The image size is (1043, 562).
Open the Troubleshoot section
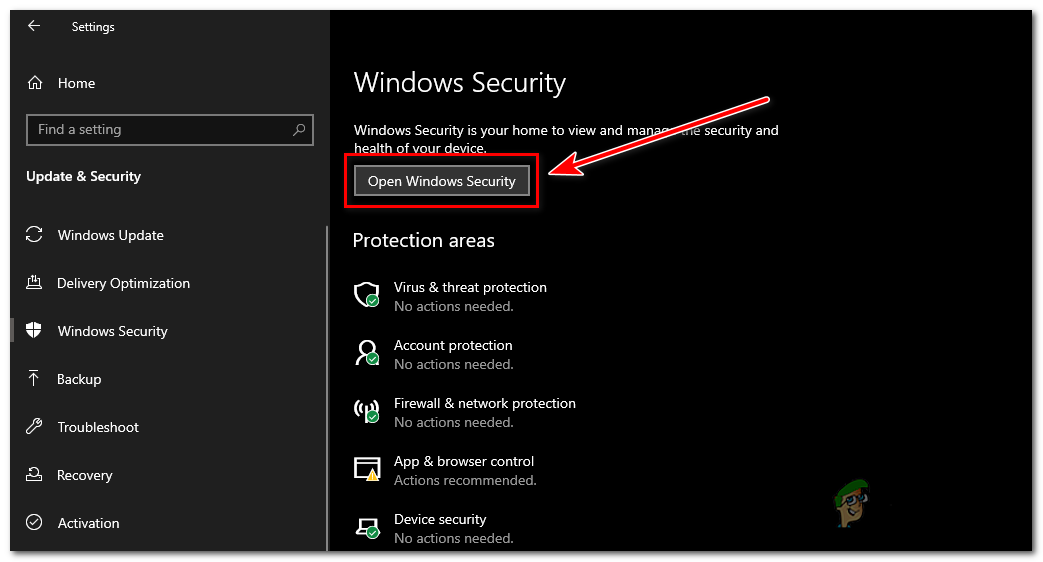tap(98, 427)
